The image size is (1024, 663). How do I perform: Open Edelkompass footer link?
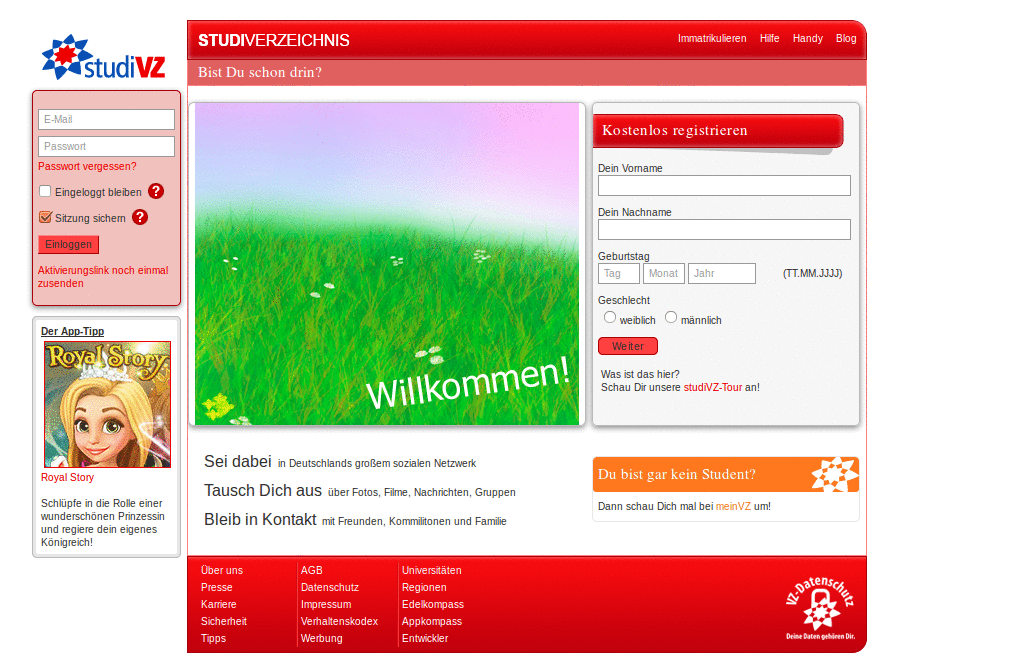point(432,604)
